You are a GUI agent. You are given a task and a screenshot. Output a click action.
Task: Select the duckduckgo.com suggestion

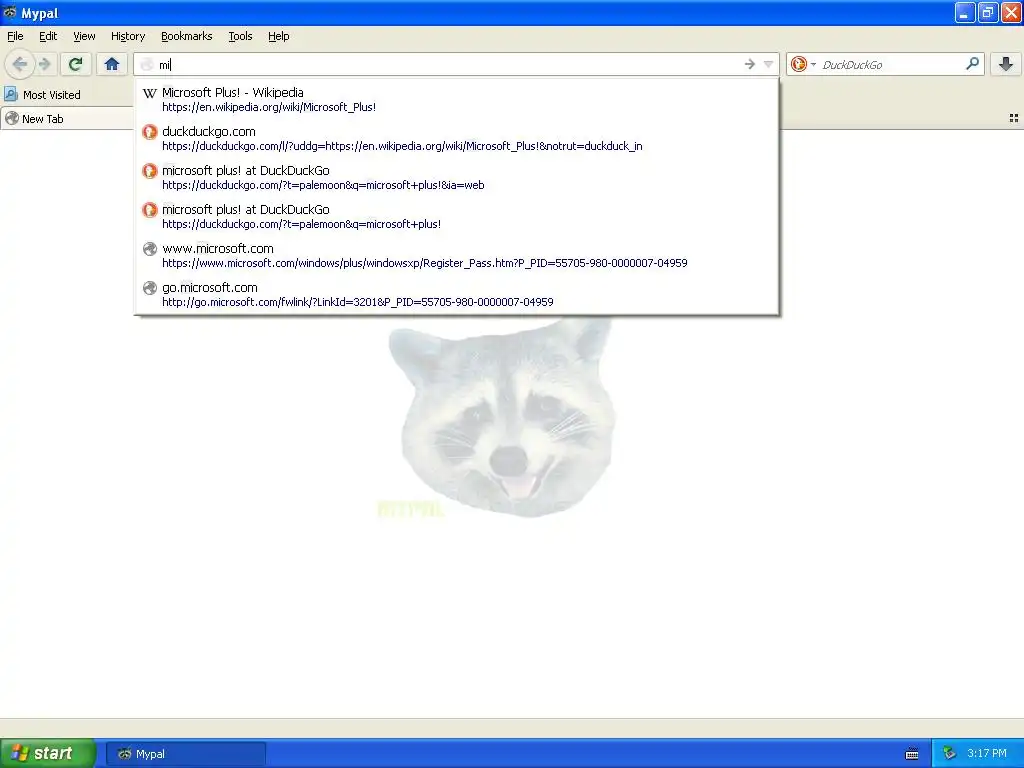[x=456, y=138]
